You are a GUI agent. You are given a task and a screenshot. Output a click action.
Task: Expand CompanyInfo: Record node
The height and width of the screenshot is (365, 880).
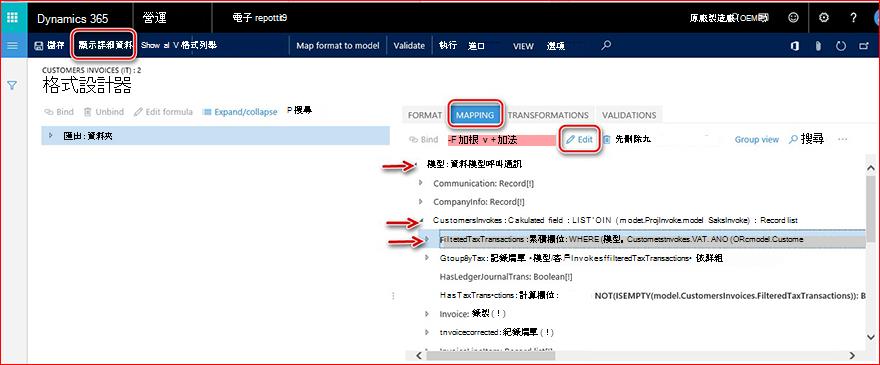[x=421, y=201]
